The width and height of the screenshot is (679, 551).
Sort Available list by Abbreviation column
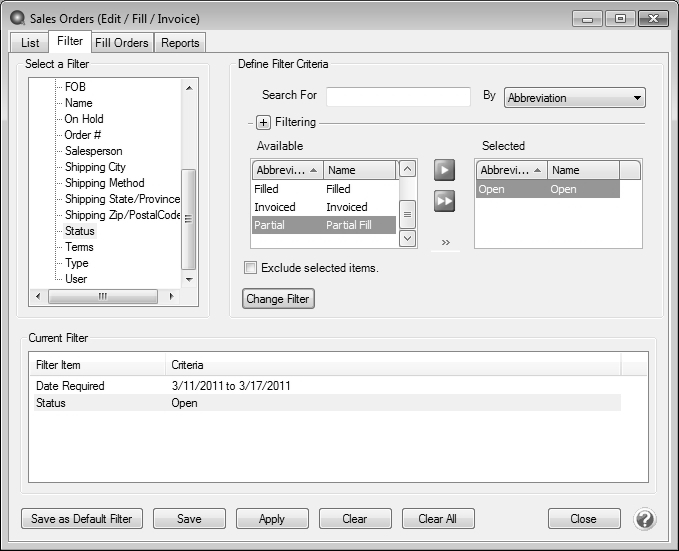point(287,170)
